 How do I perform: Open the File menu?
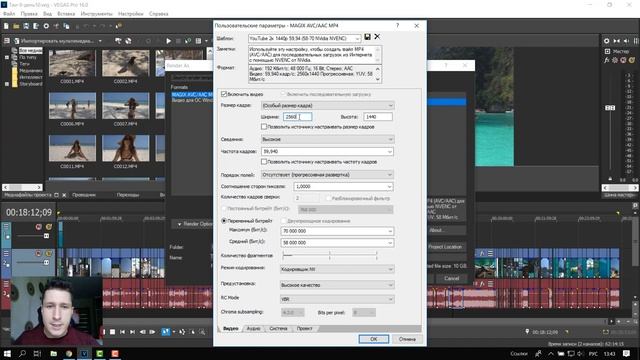pyautogui.click(x=9, y=14)
